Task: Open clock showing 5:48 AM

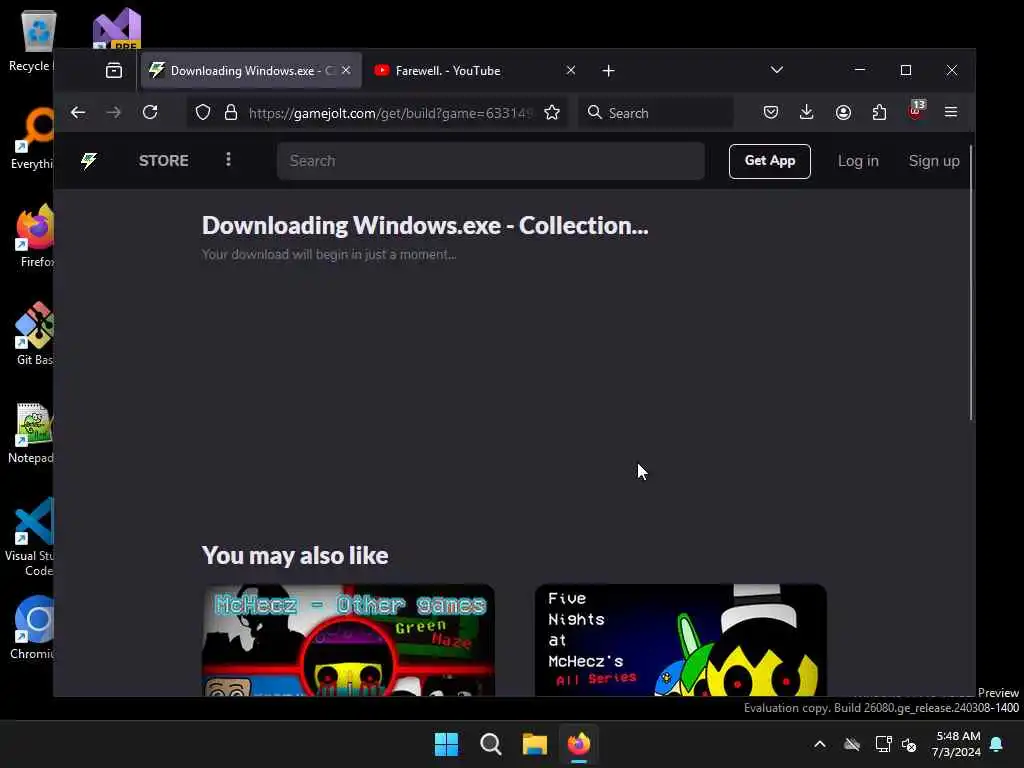Action: click(957, 744)
